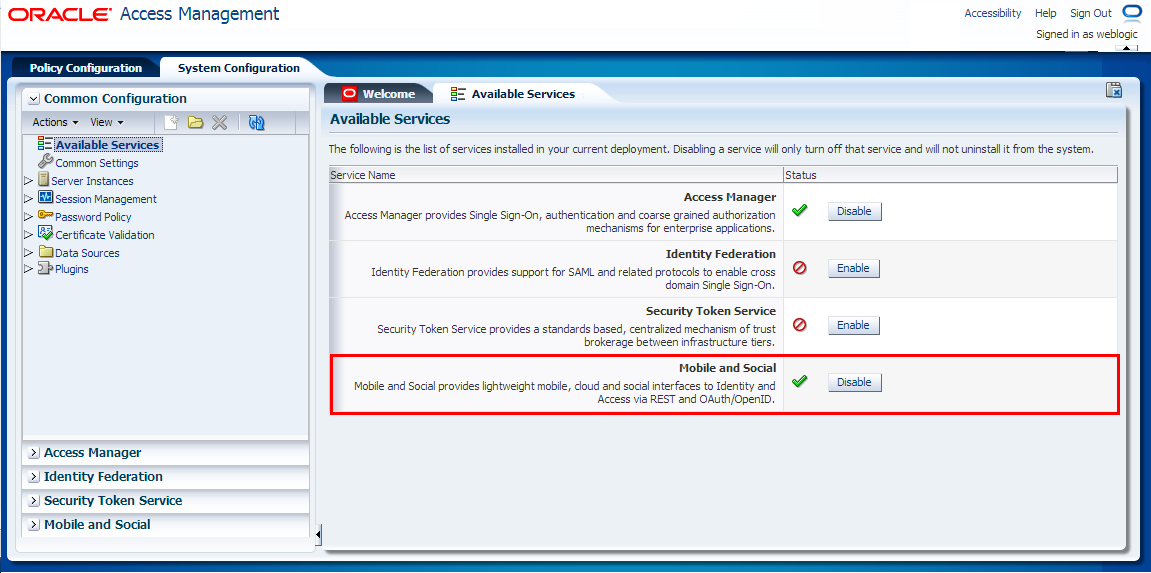Switch to the Welcome tab

[x=380, y=94]
